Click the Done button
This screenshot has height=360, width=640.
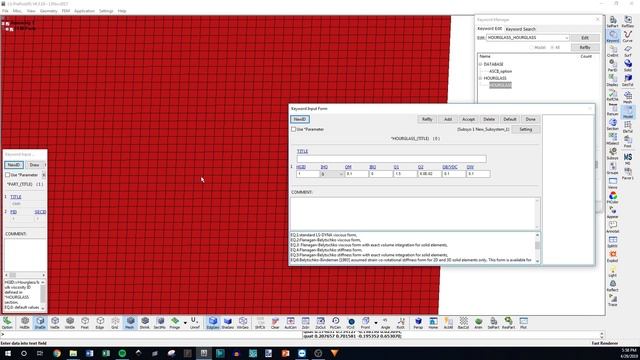(530, 119)
